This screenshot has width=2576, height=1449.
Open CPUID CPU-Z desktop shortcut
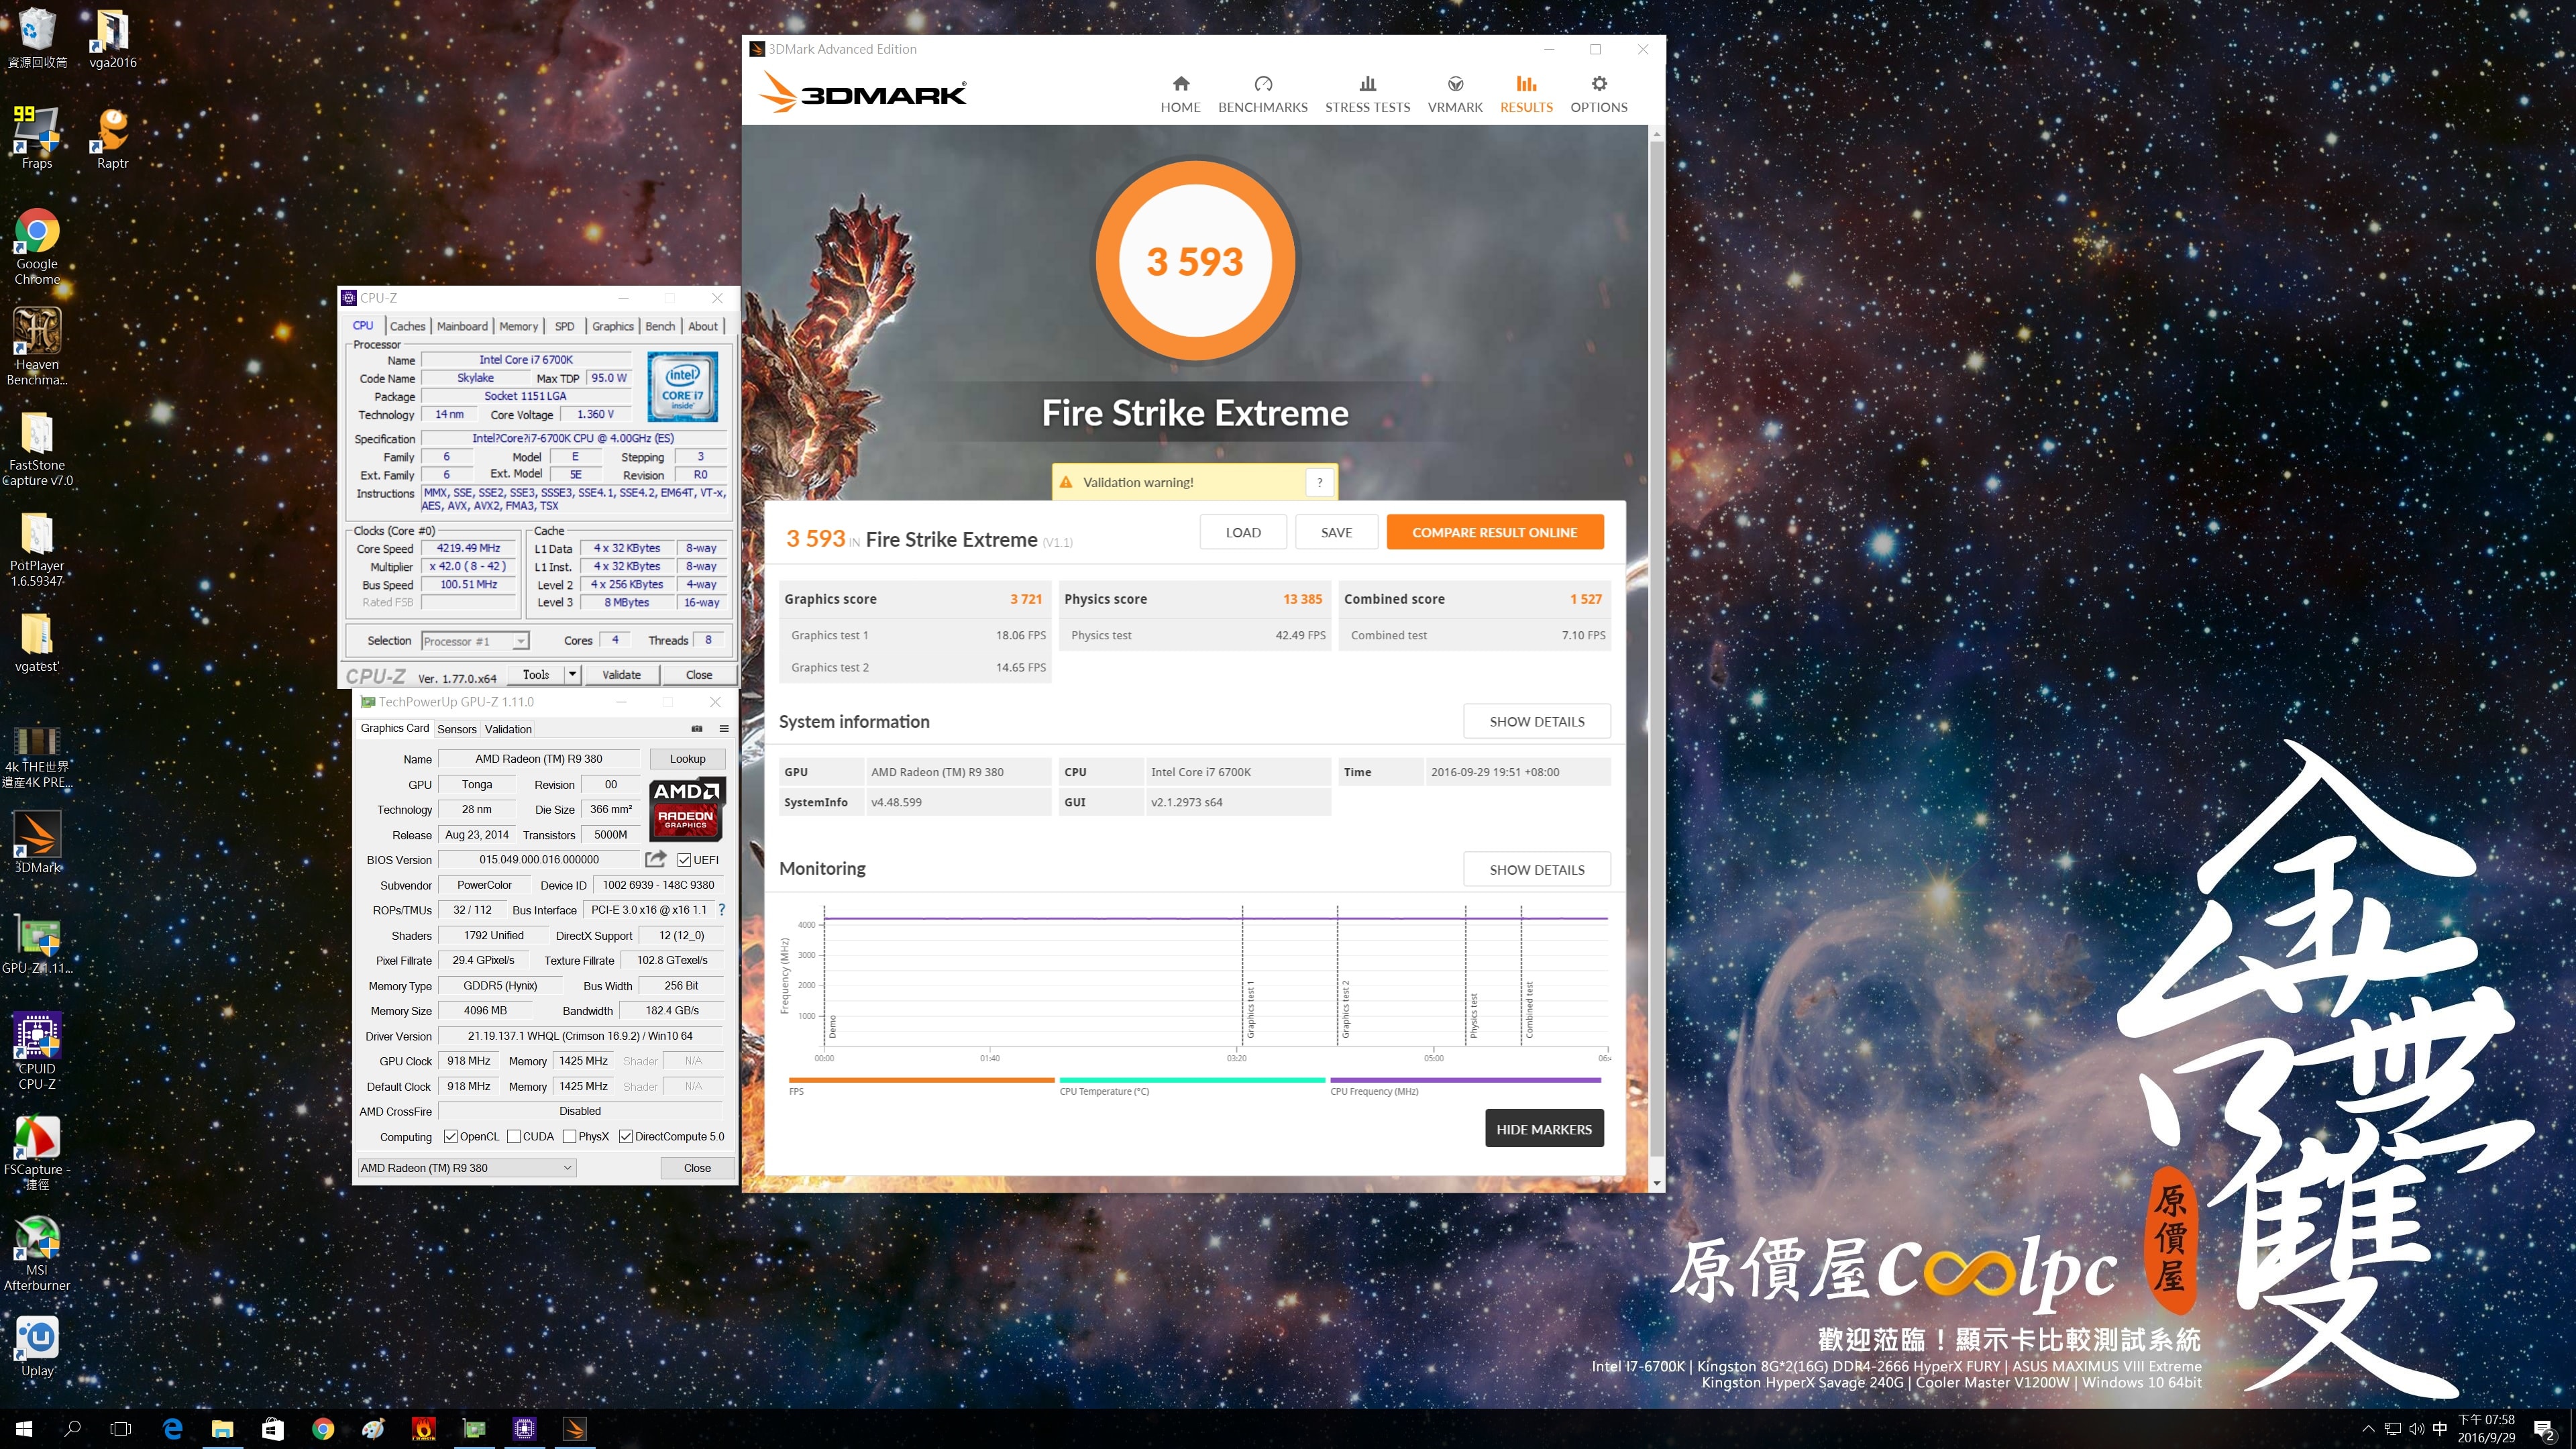[37, 1050]
